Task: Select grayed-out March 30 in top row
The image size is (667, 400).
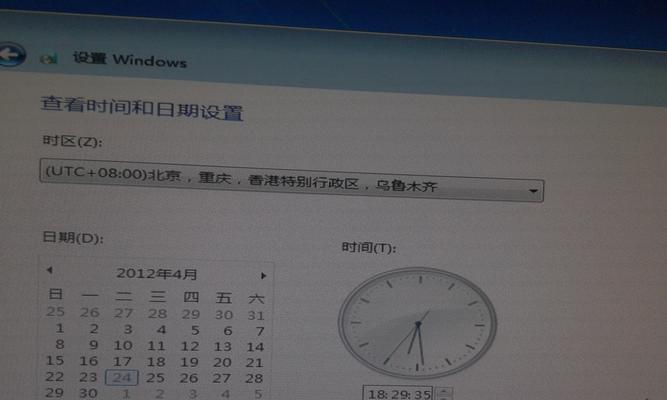Action: 224,315
